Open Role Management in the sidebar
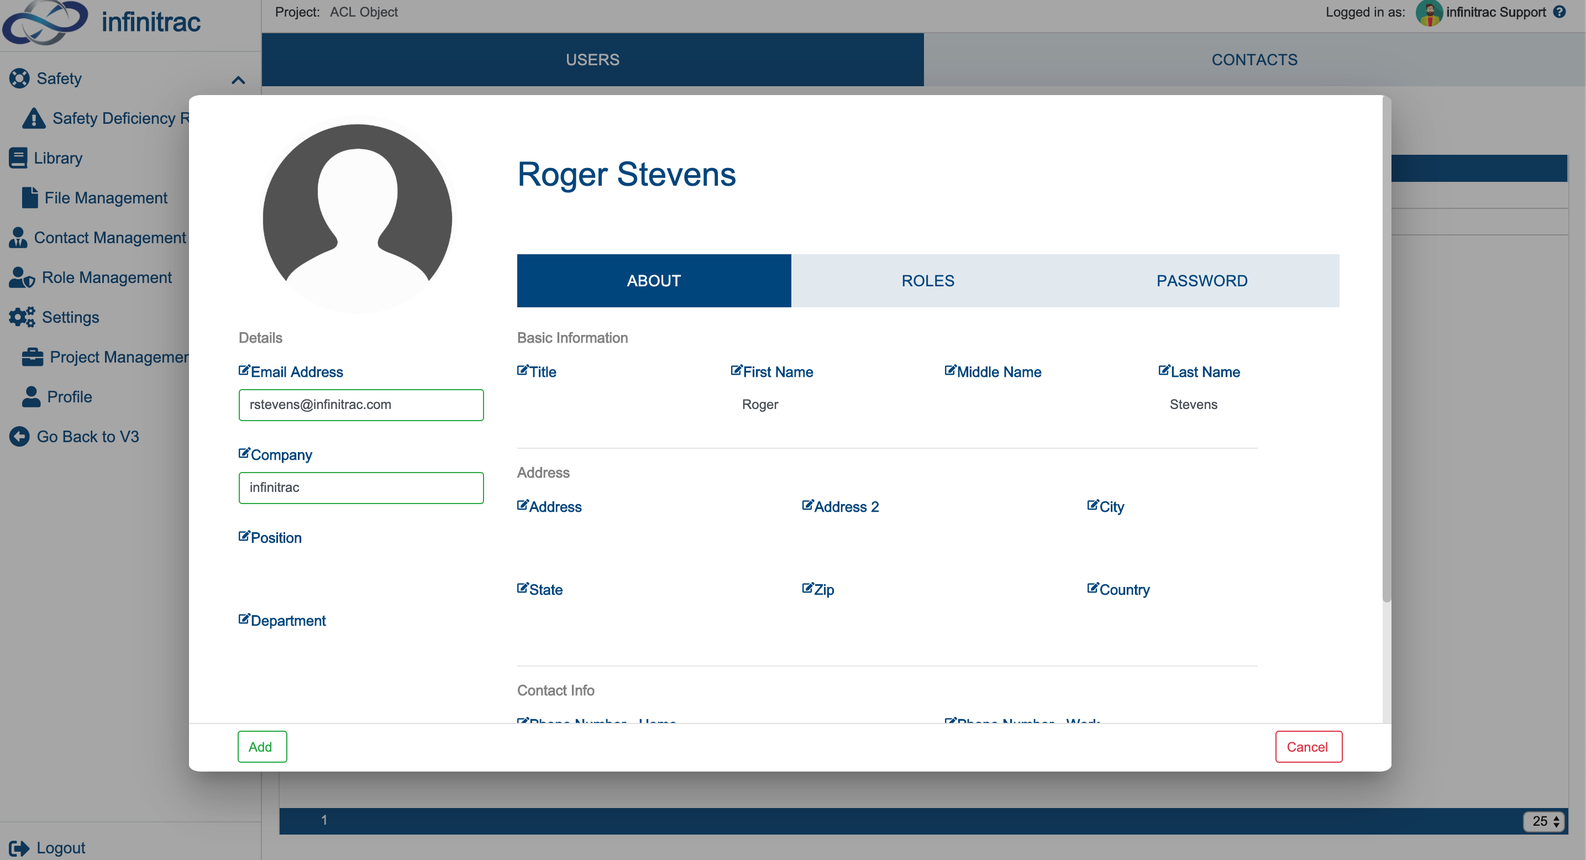This screenshot has height=860, width=1586. [91, 278]
